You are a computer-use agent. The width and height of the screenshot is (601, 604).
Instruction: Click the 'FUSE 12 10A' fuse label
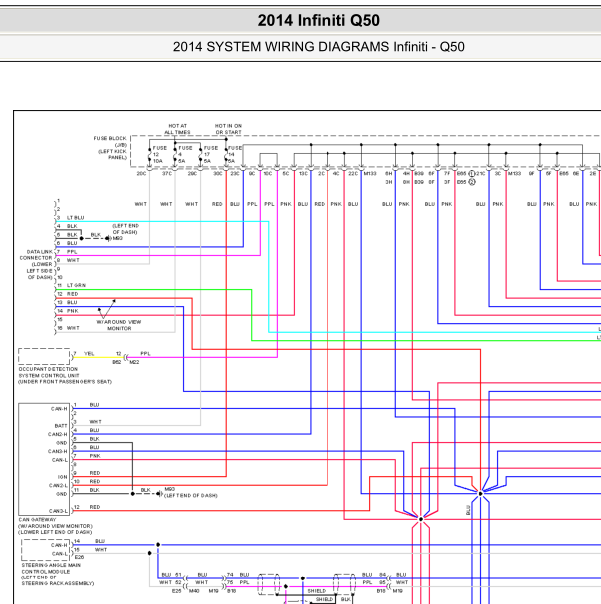click(x=159, y=154)
